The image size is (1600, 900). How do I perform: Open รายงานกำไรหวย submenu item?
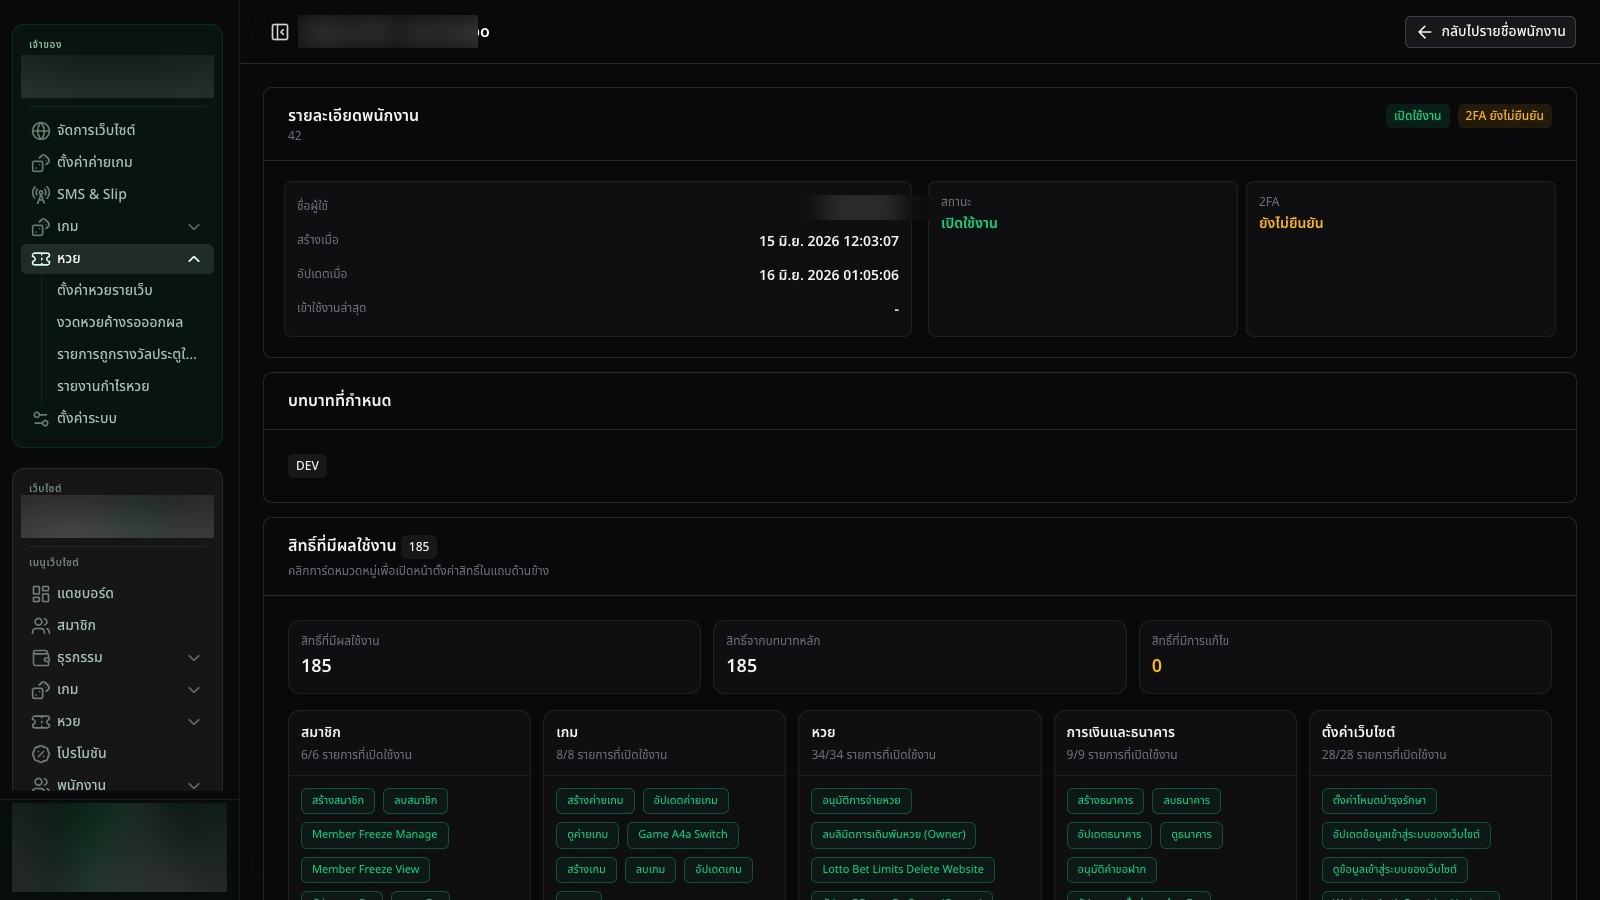(127, 386)
